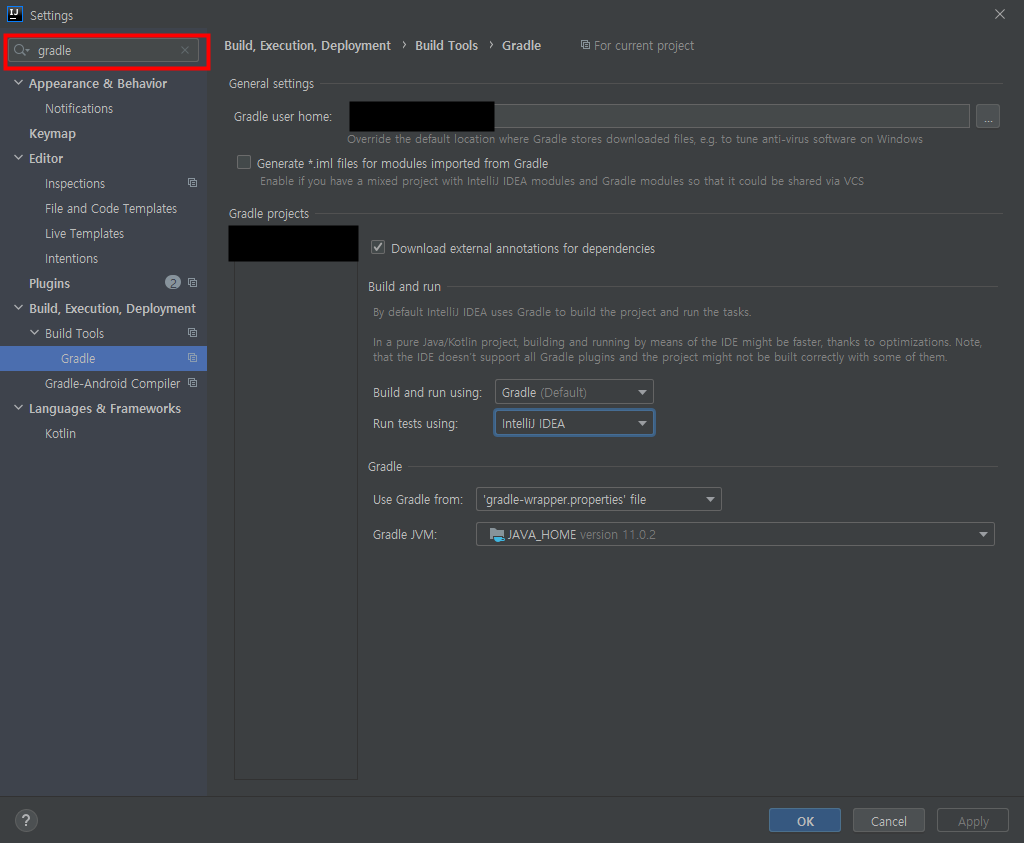Open Live Templates settings

pyautogui.click(x=84, y=233)
